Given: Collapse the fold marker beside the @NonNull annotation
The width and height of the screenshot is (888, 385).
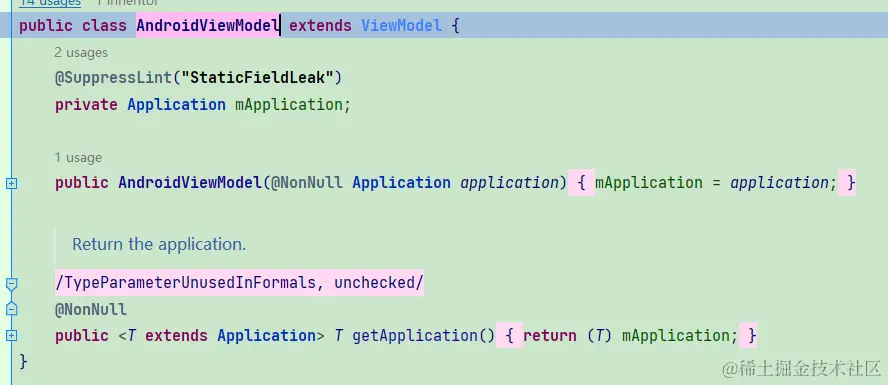Looking at the screenshot, I should 11,309.
